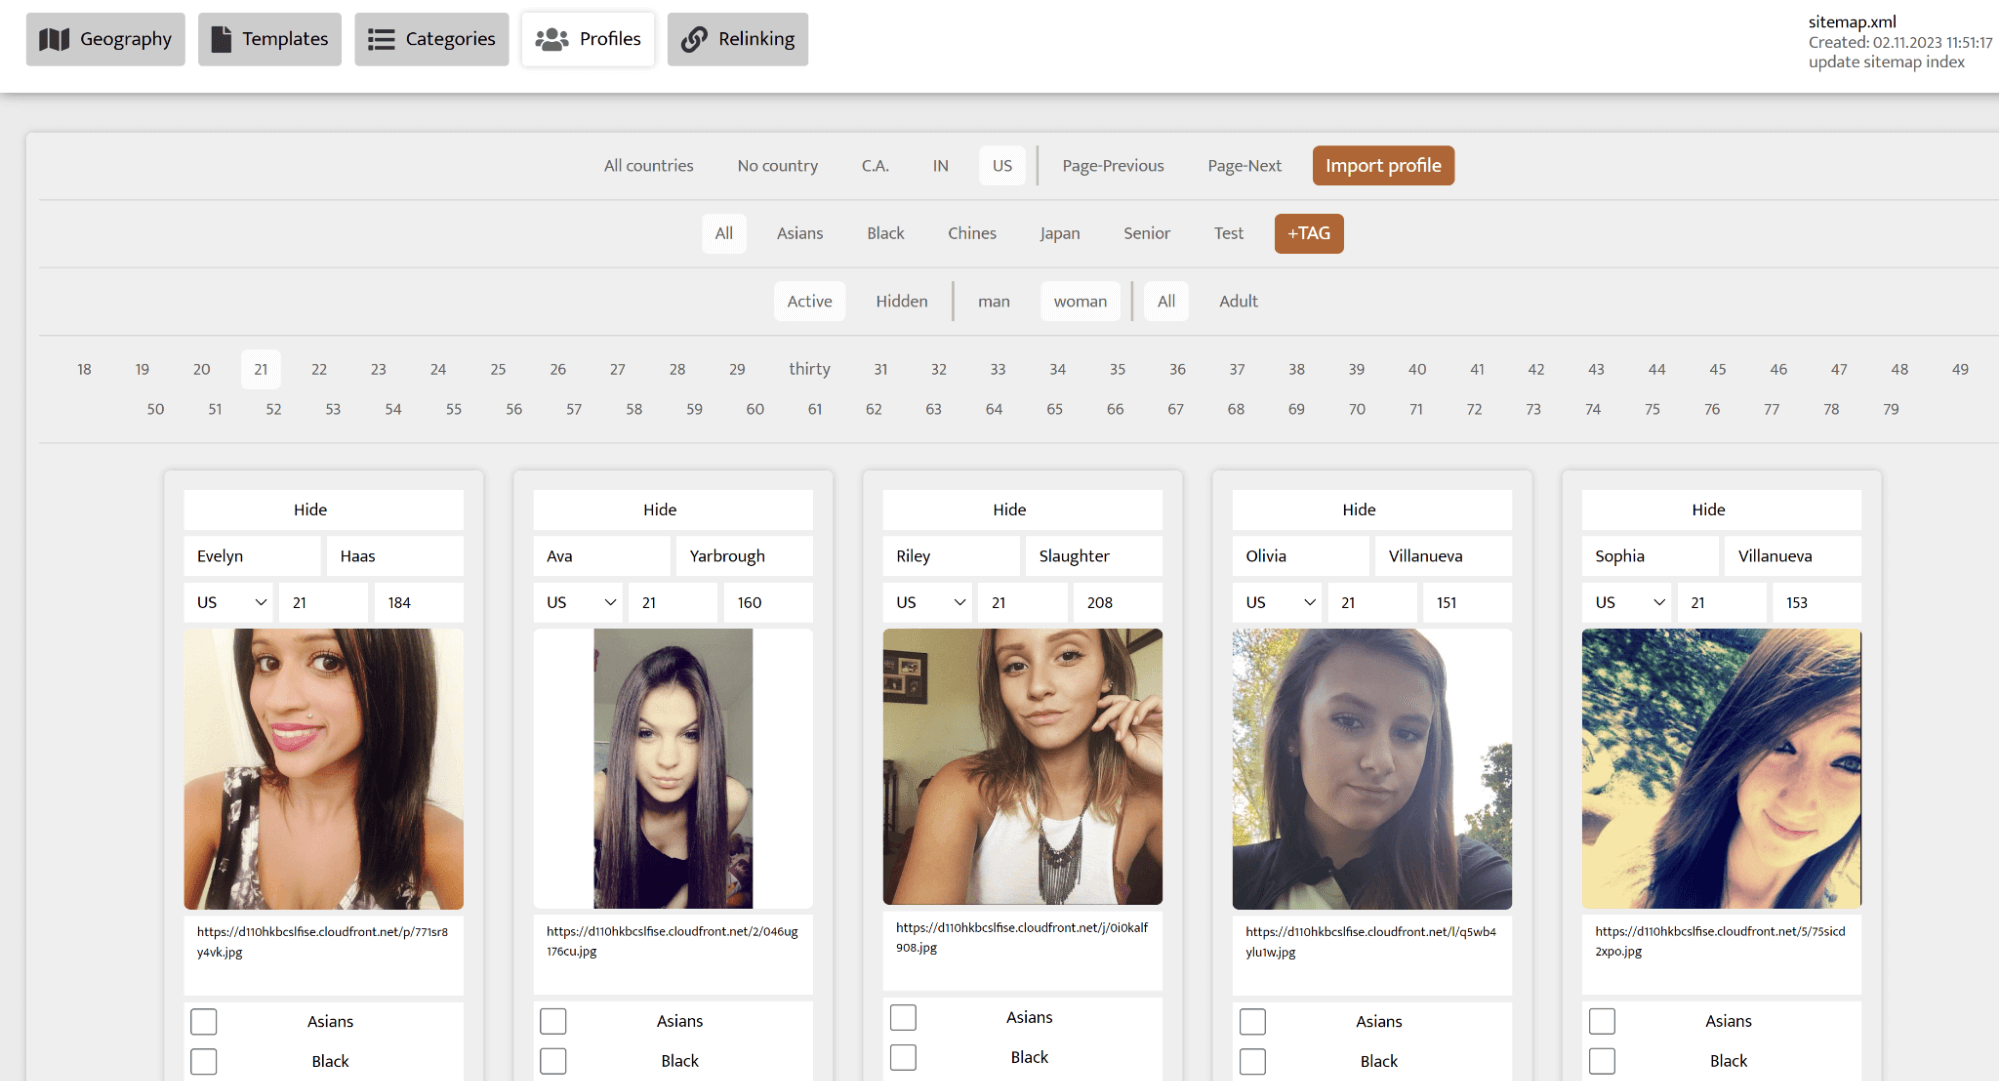Click Olivia Villanueva profile photo

(1371, 769)
